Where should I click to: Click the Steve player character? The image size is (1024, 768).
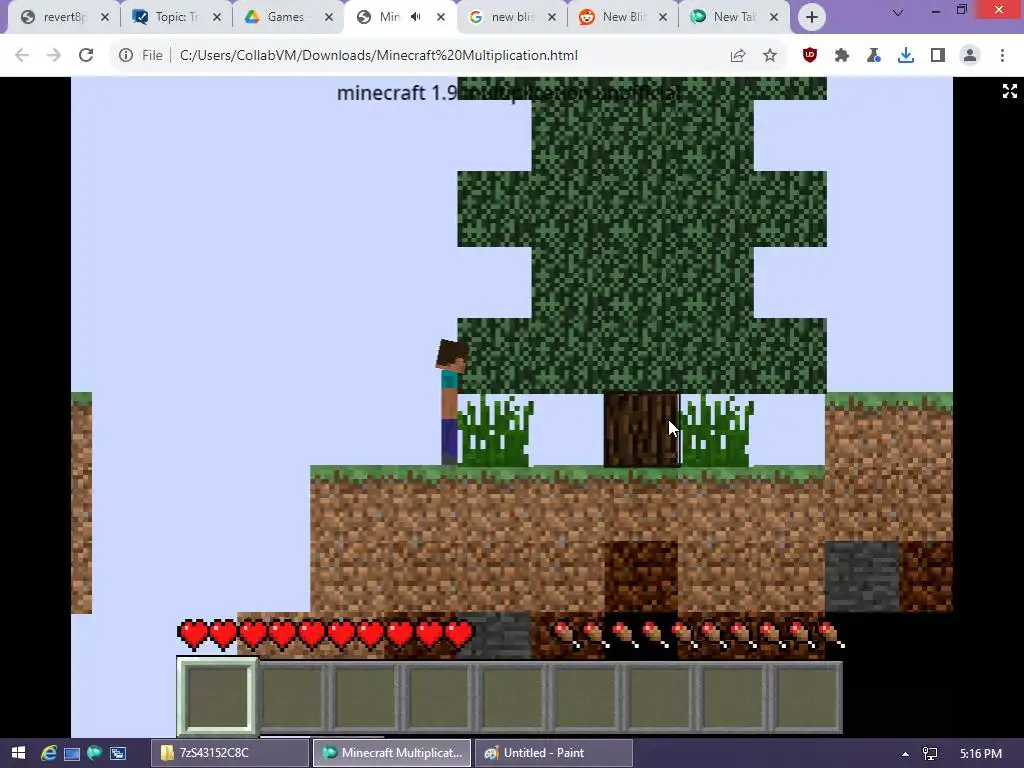click(451, 401)
